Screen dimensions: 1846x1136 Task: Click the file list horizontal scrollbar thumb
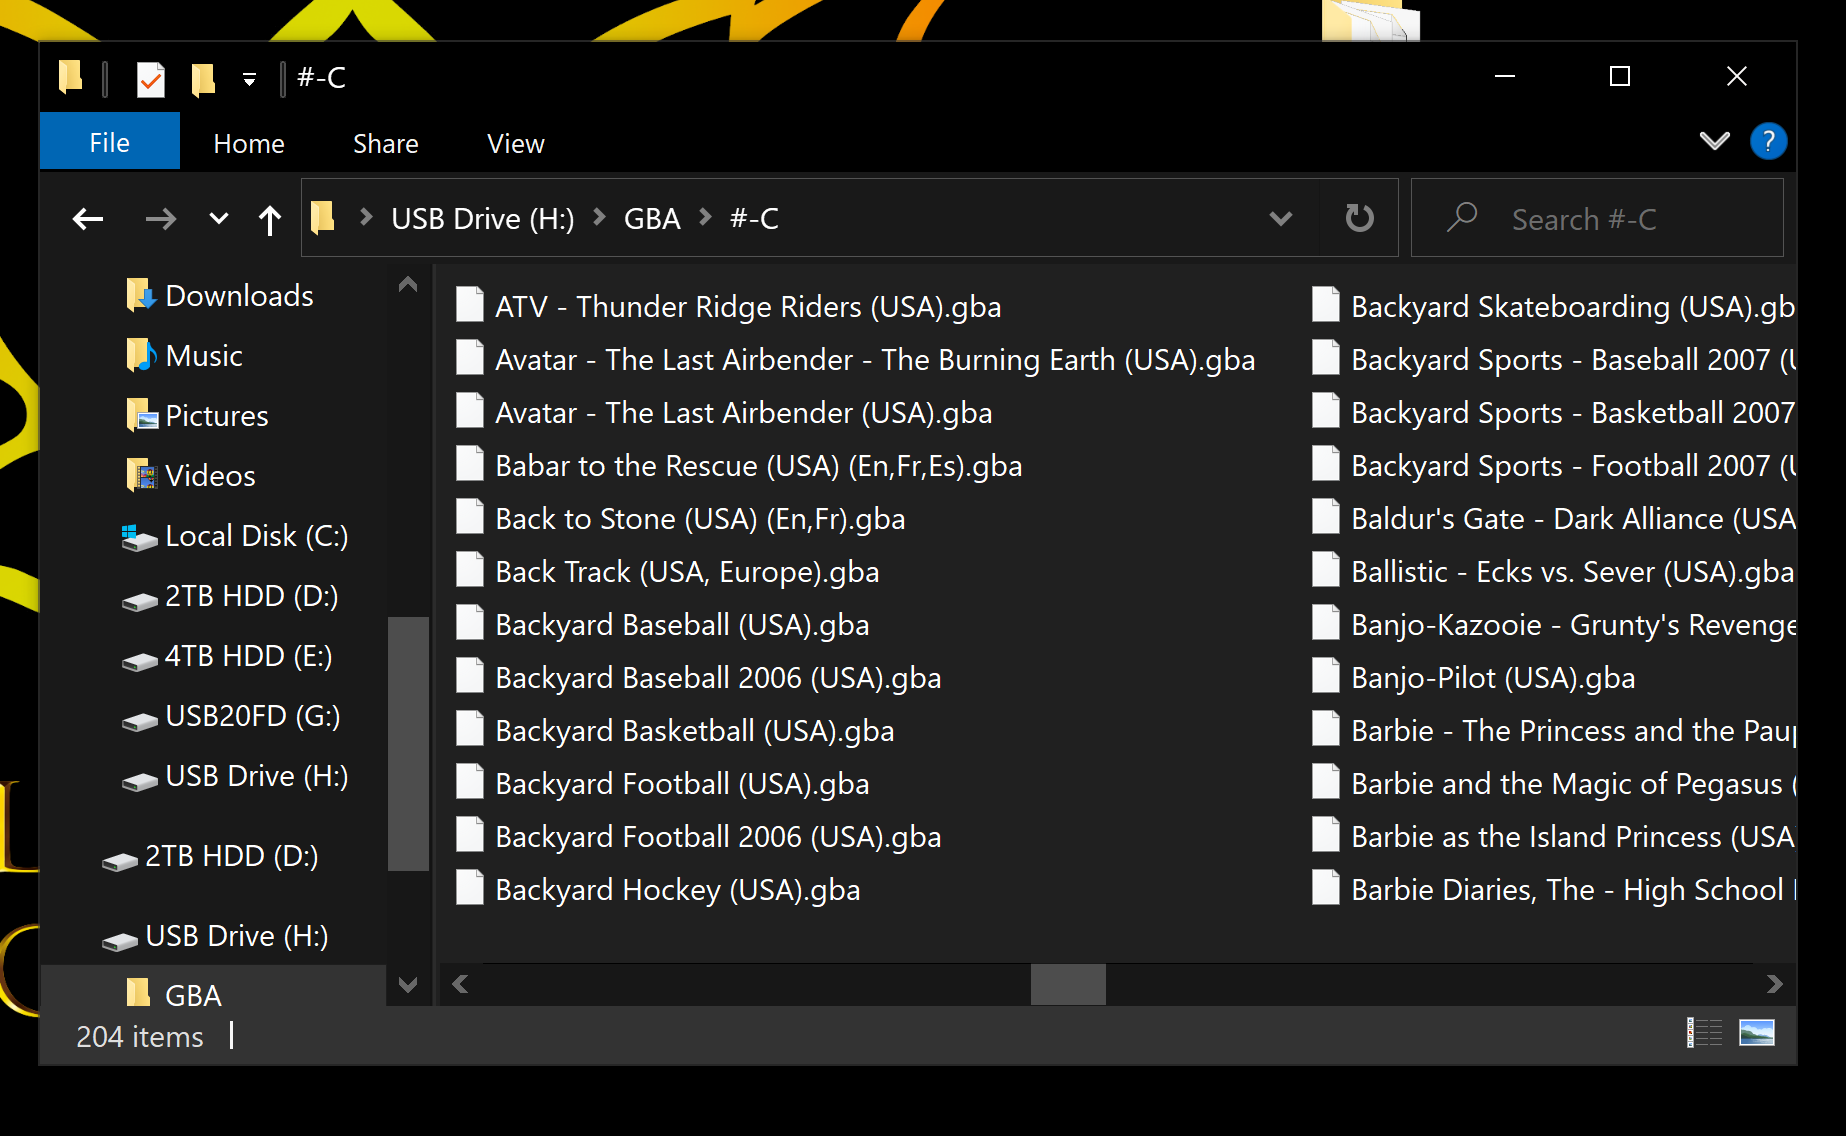tap(1068, 984)
